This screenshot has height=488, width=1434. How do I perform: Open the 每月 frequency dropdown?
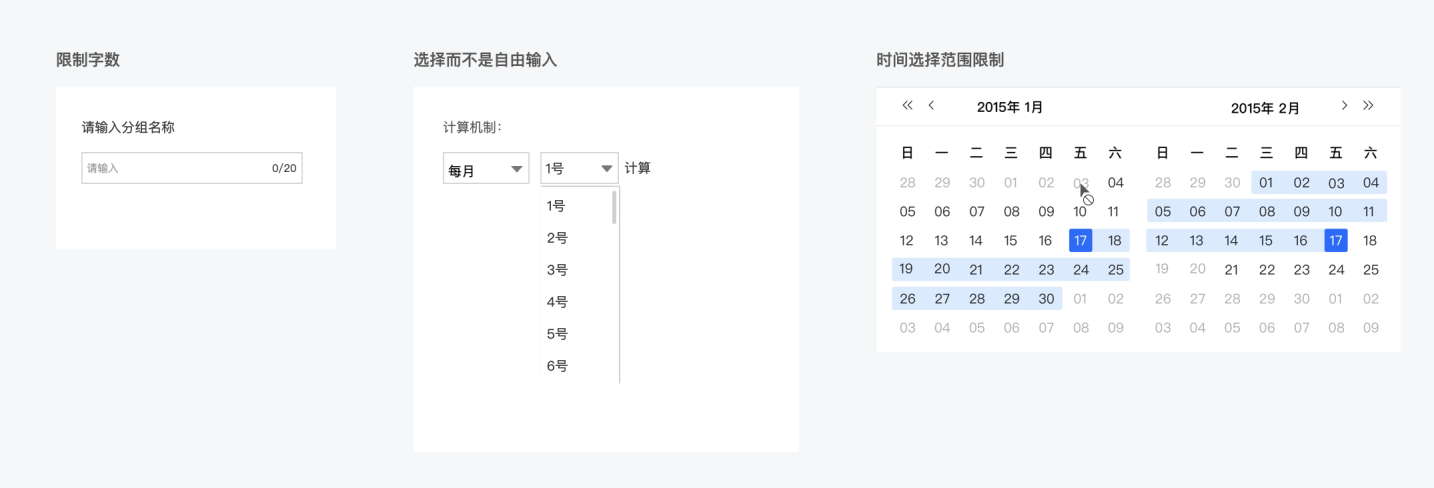click(486, 169)
